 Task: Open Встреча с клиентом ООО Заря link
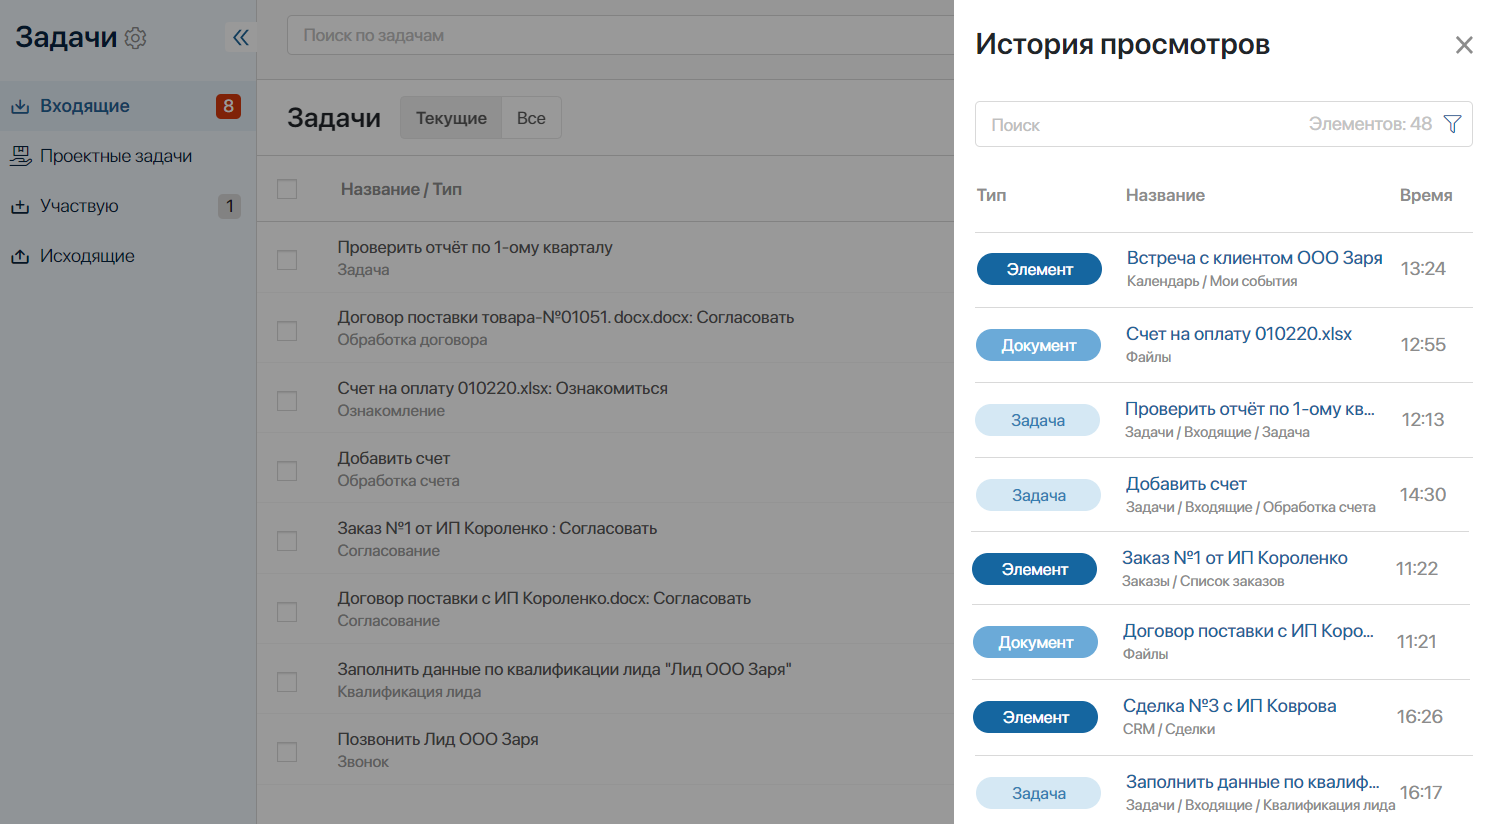1254,258
